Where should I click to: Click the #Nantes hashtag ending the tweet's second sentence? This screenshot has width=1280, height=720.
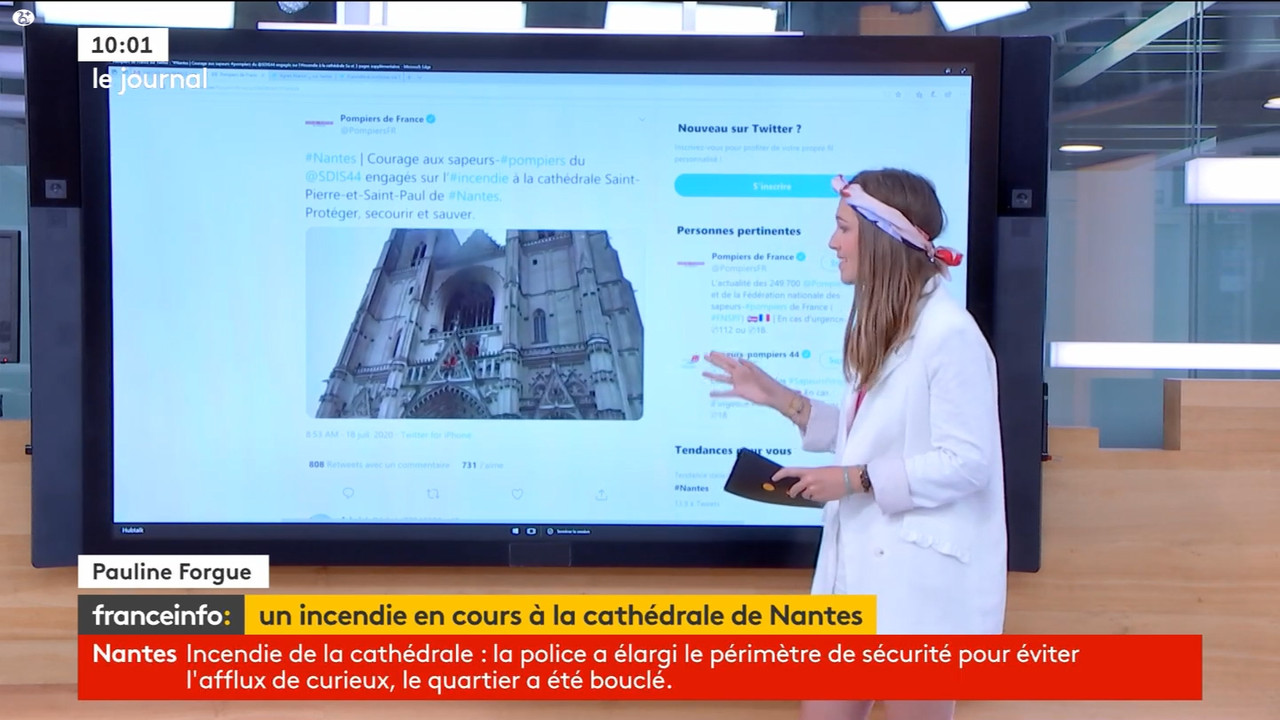click(475, 196)
